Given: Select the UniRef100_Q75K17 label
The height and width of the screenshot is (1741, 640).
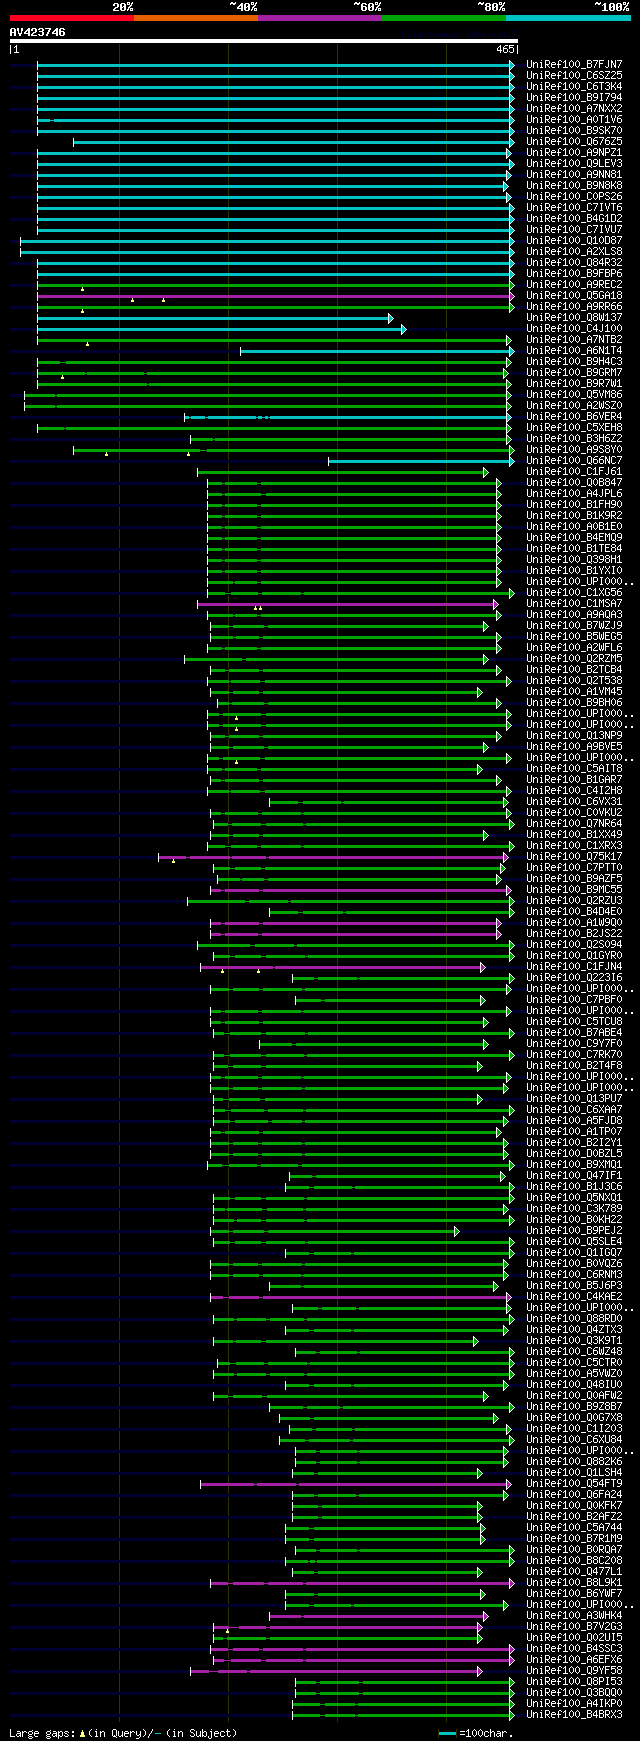Looking at the screenshot, I should coord(574,856).
